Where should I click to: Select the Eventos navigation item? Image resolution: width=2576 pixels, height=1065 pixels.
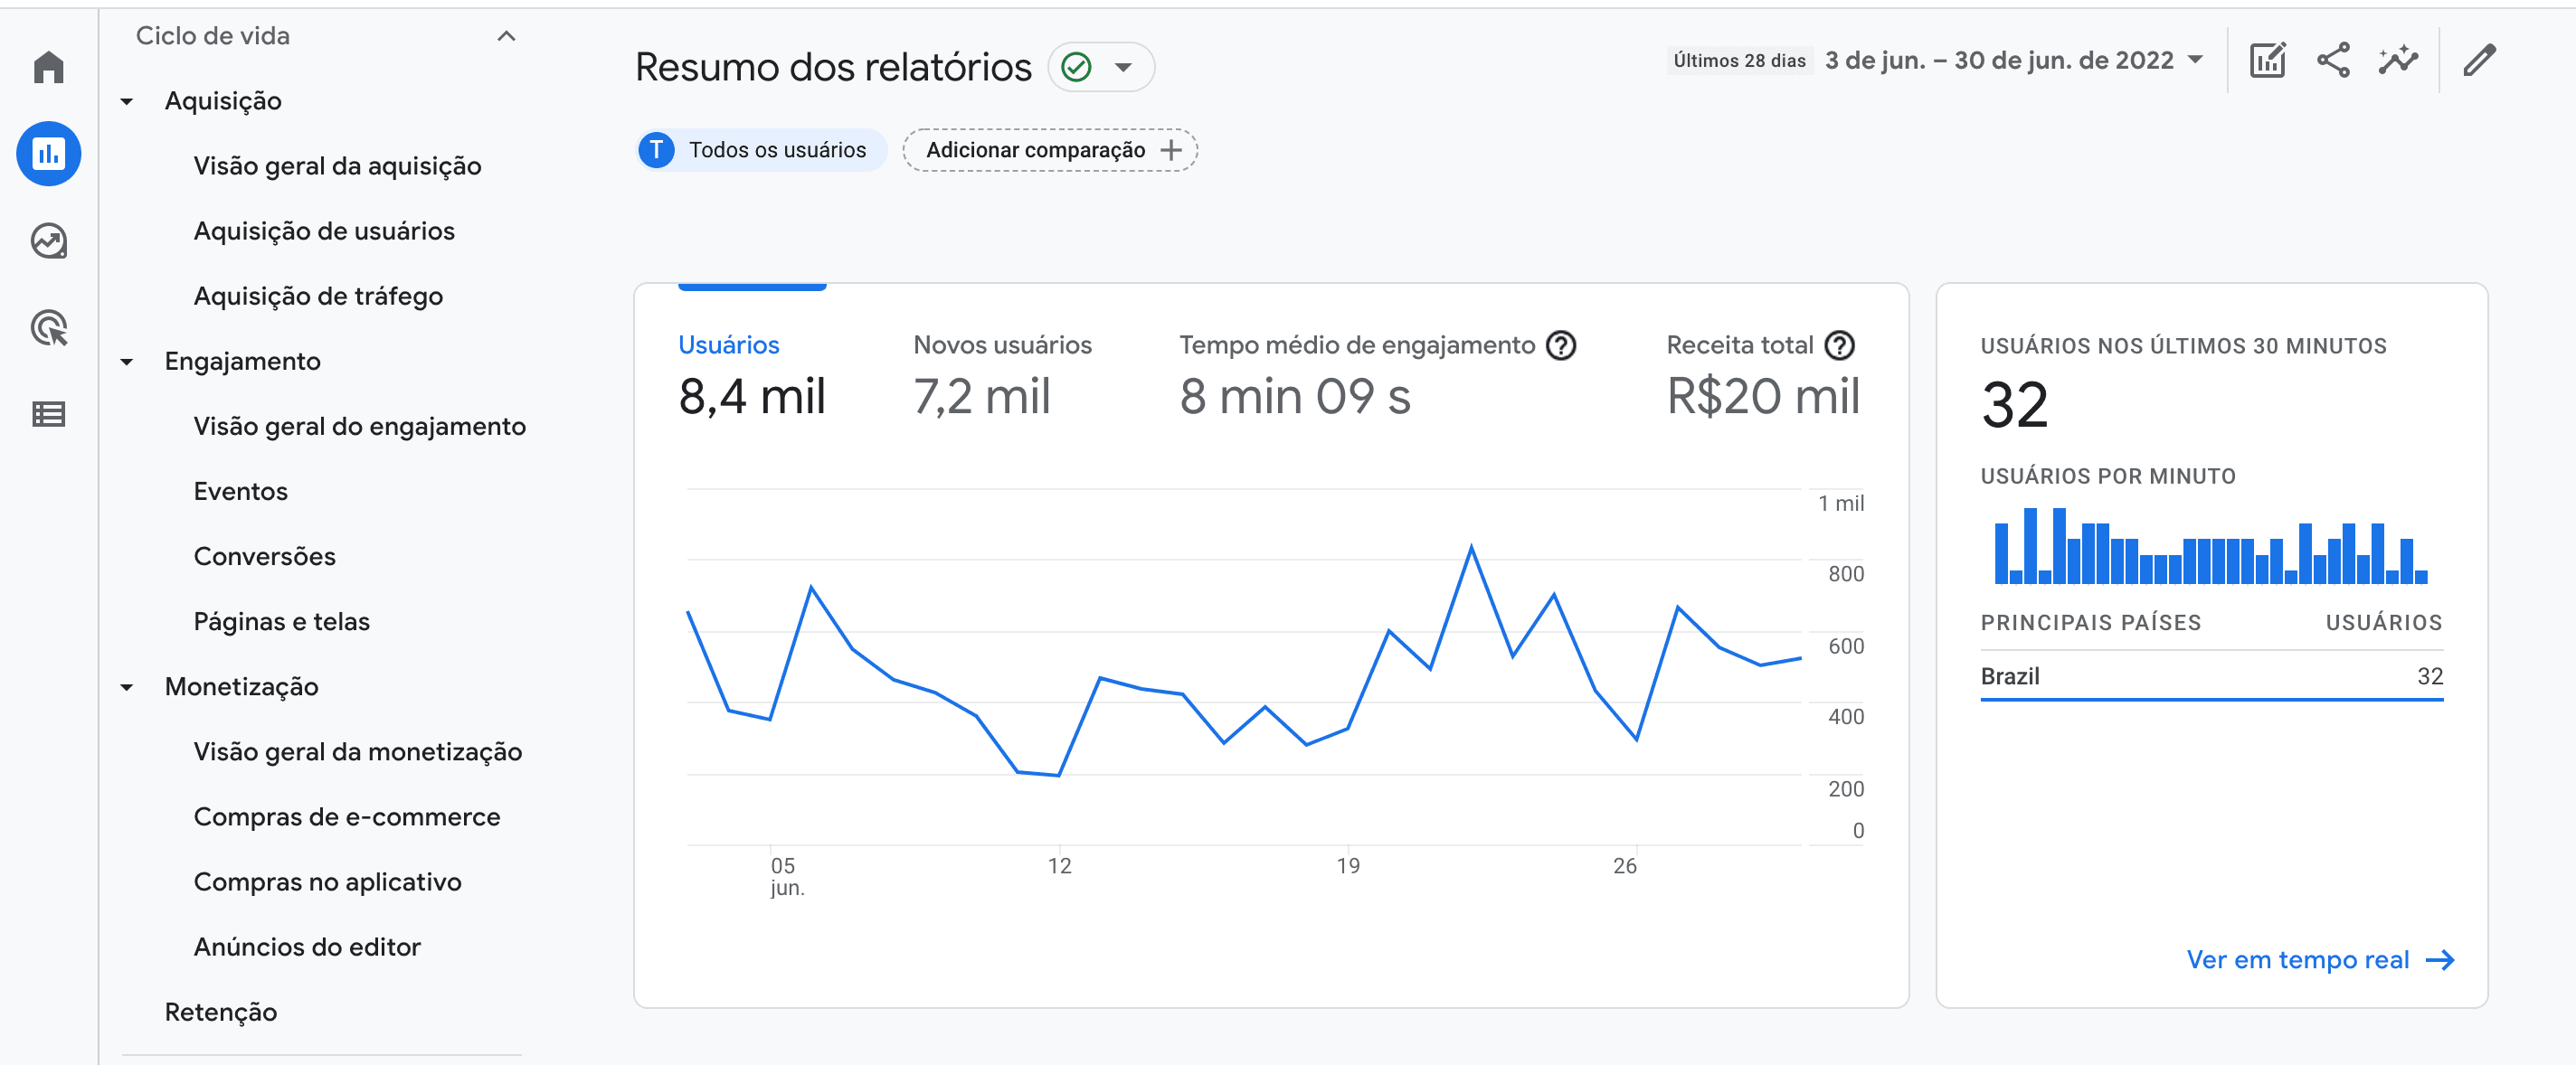[240, 490]
